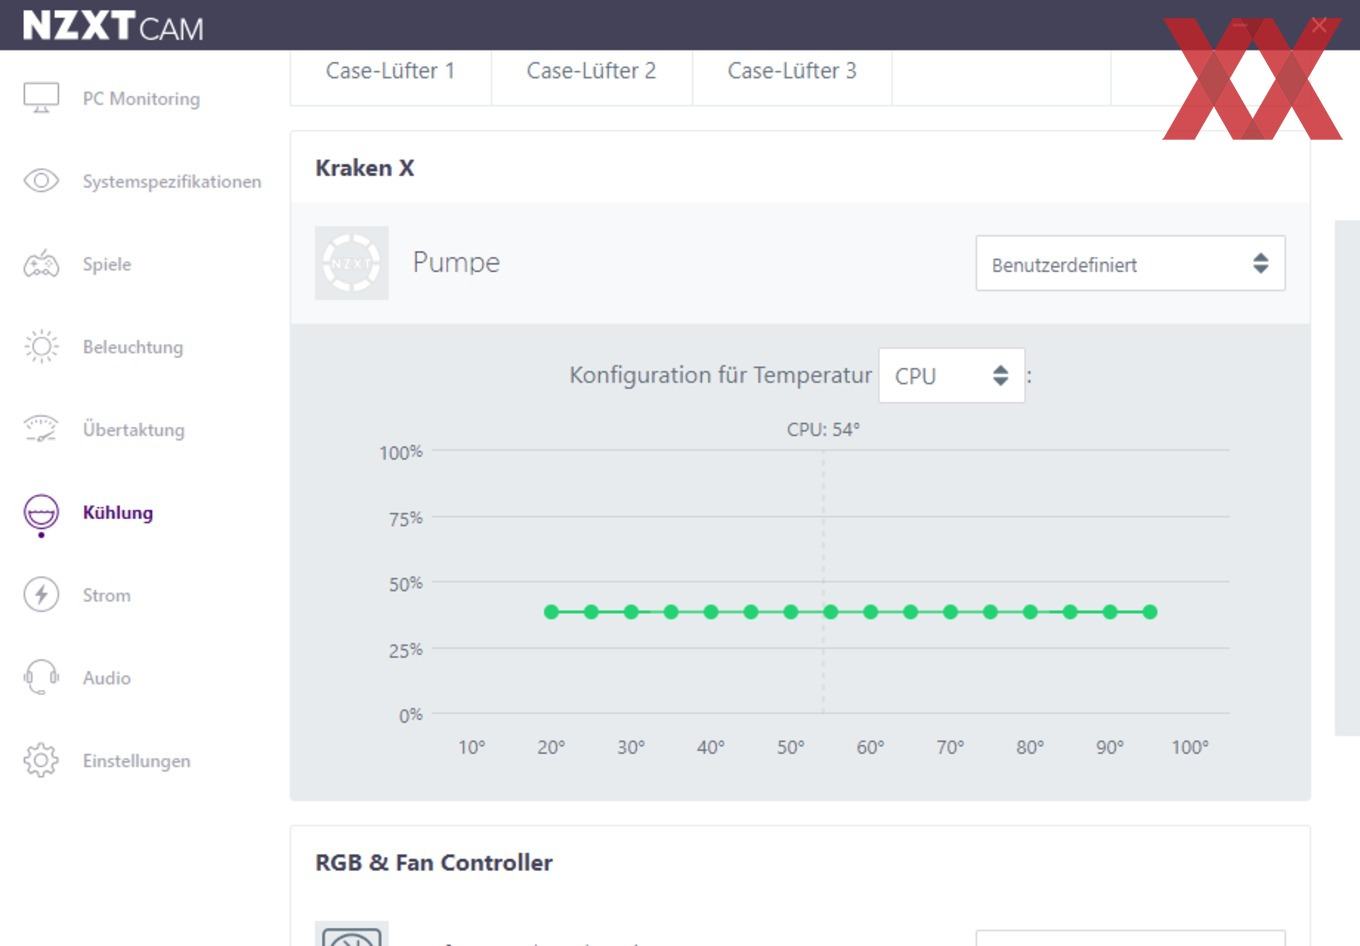Select the pump curve point at 20°
Image resolution: width=1360 pixels, height=946 pixels.
551,612
